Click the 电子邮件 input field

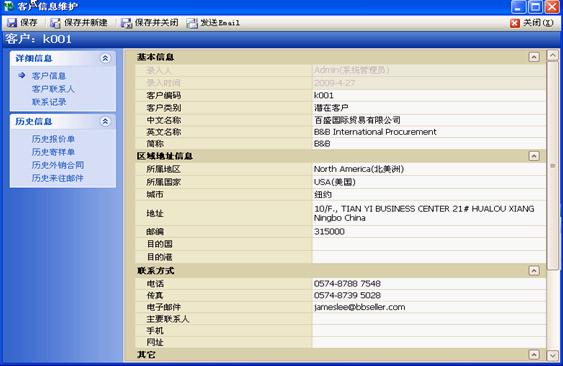coord(429,307)
